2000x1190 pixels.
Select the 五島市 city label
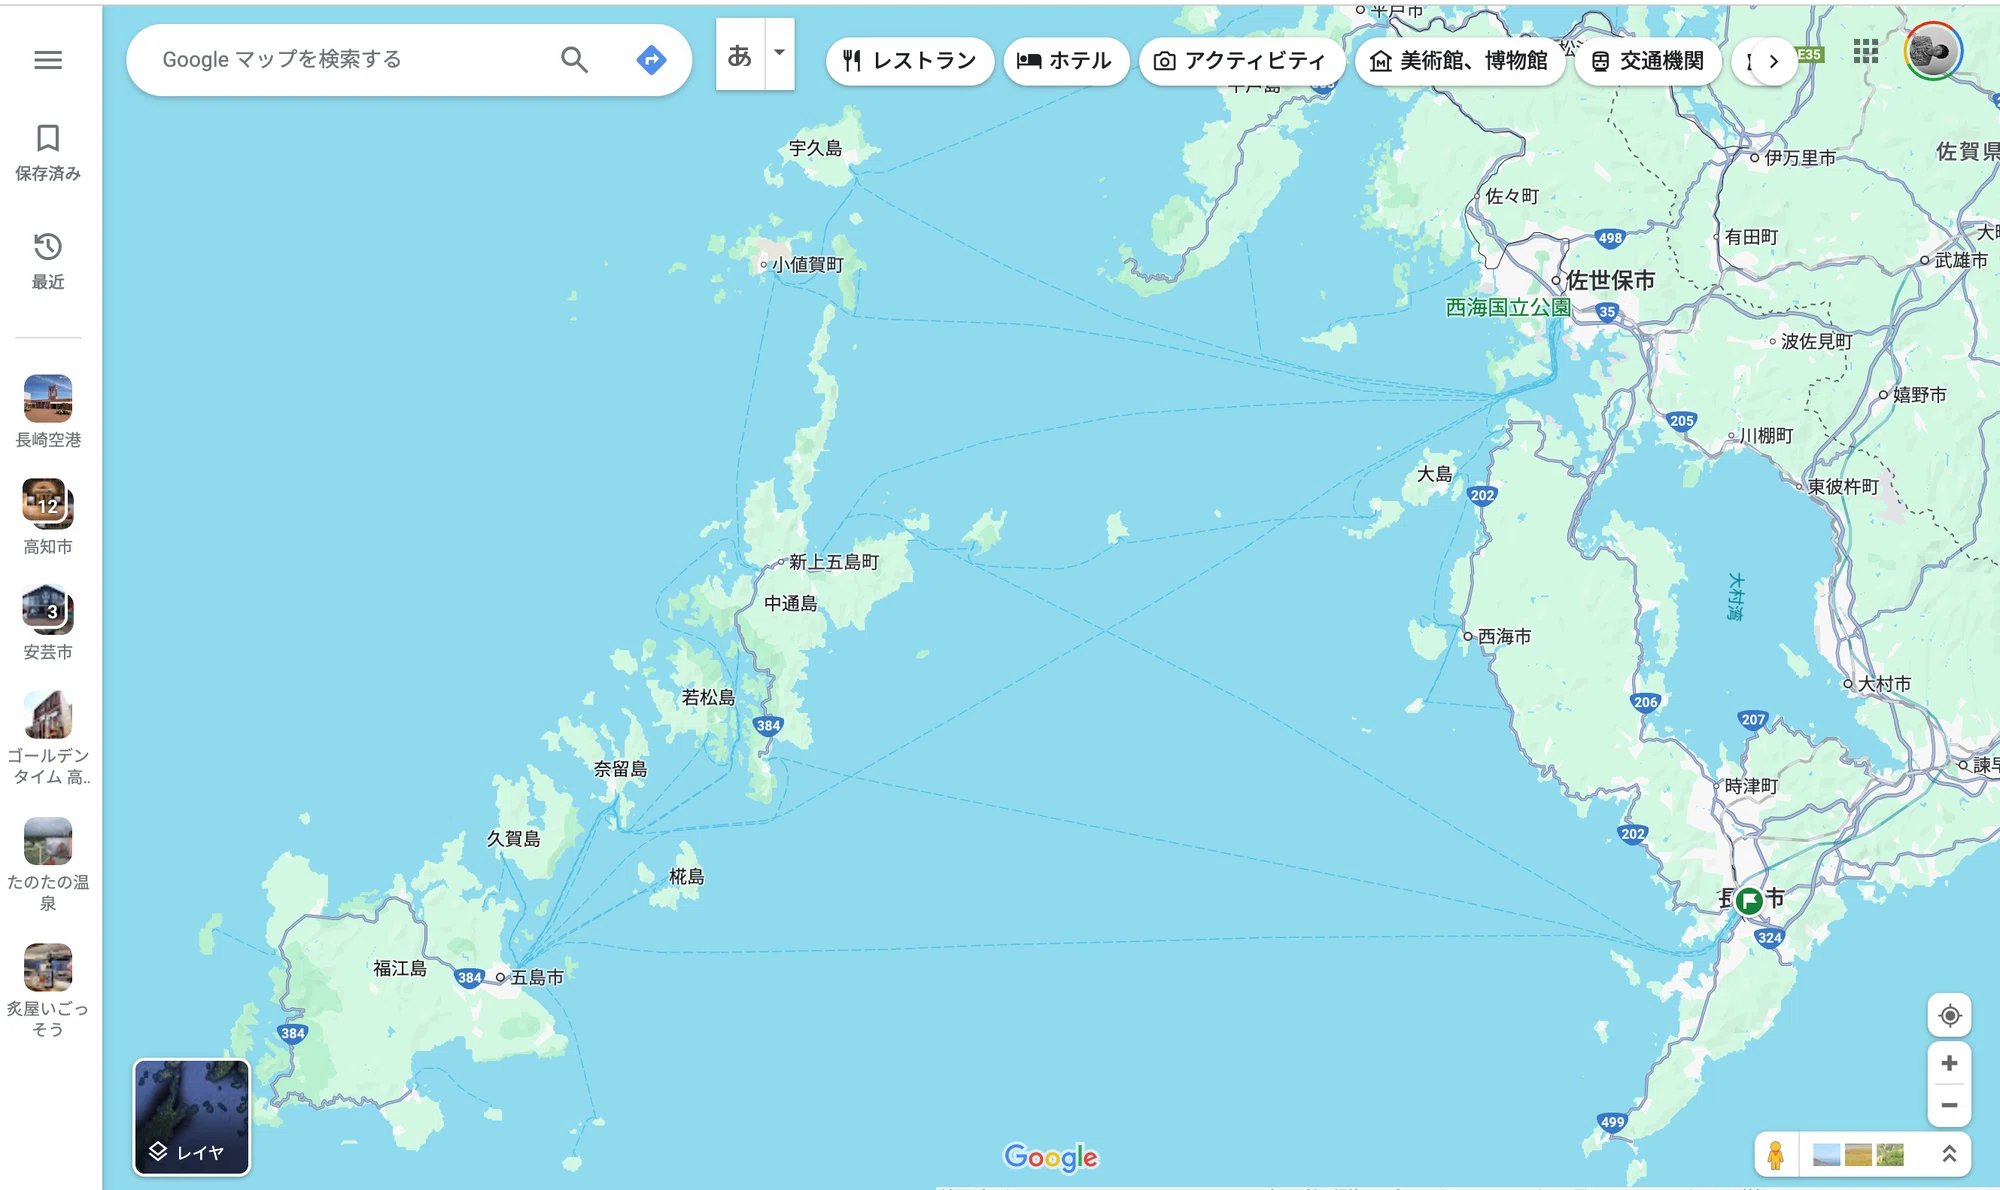pyautogui.click(x=537, y=977)
